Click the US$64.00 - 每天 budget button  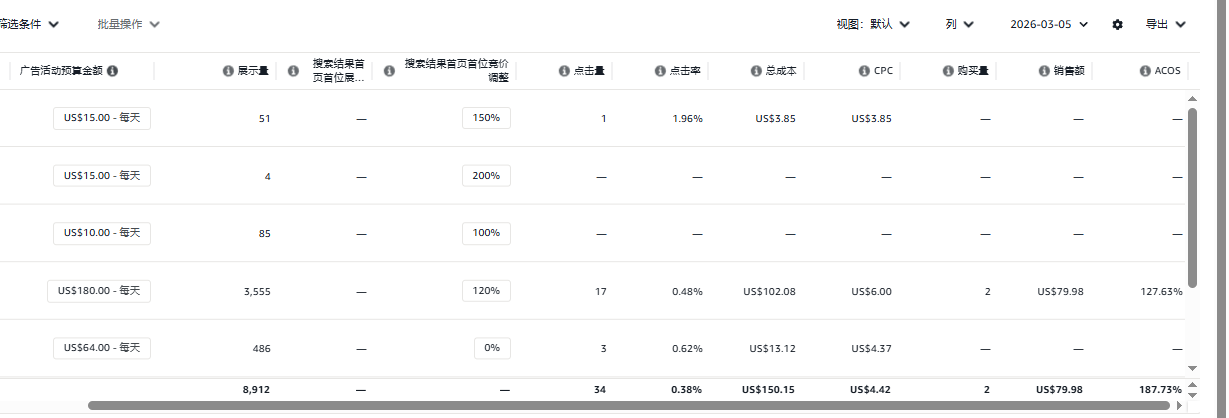point(102,348)
